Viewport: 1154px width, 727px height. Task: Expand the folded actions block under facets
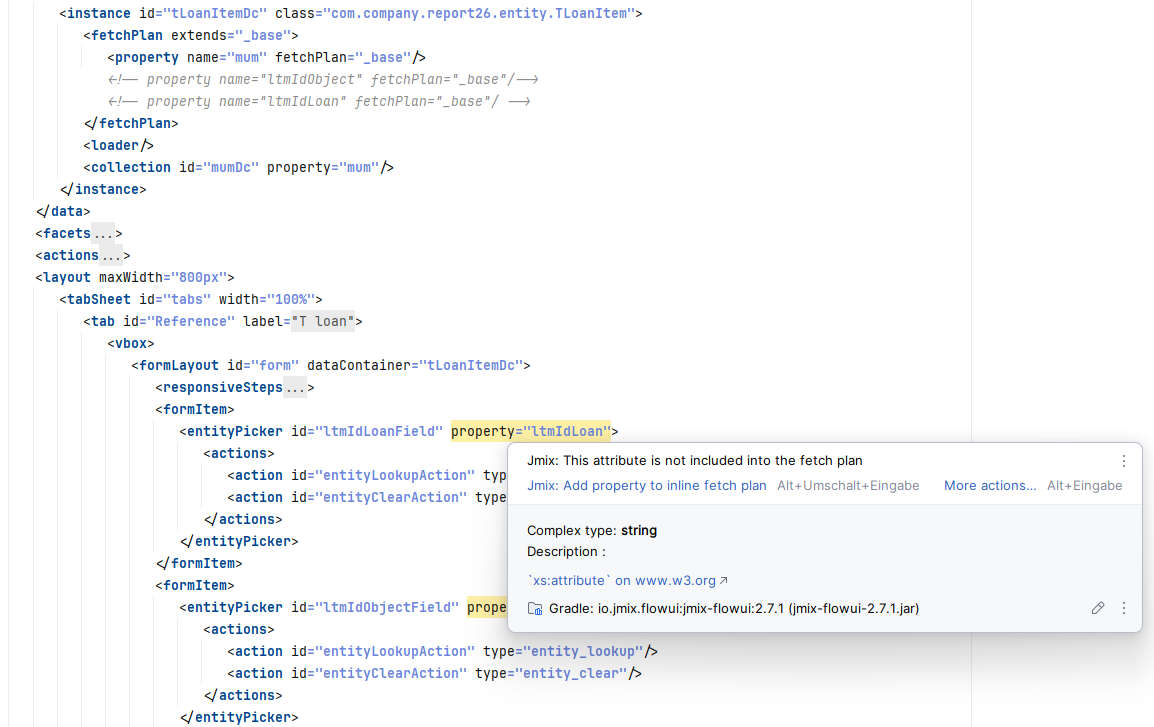(x=110, y=256)
